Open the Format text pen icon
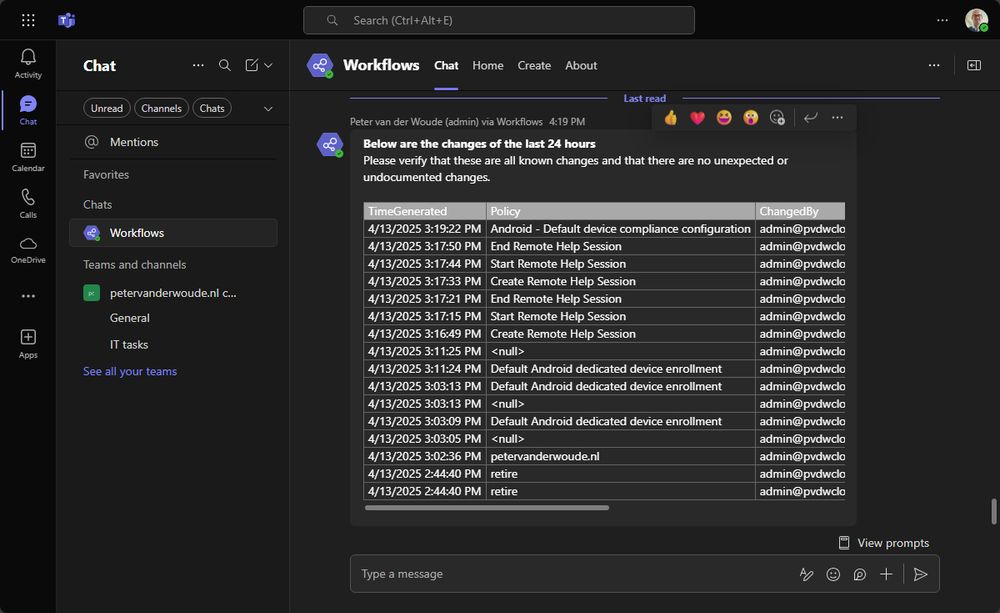Screen dimensions: 1000x613 tap(807, 574)
